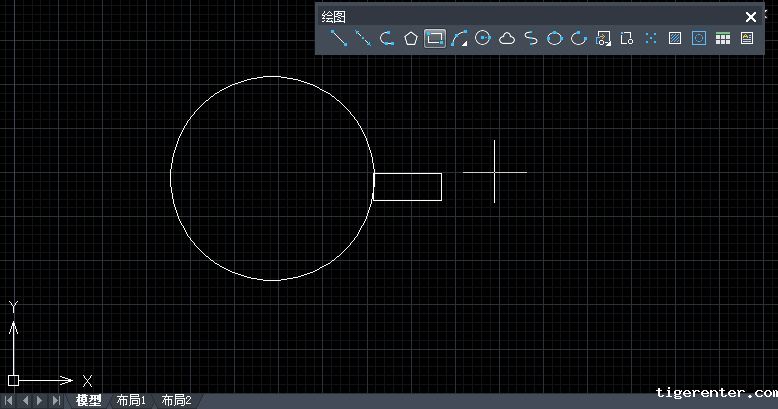Close the 绘图 drawing toolbar
The width and height of the screenshot is (778, 409).
(751, 16)
